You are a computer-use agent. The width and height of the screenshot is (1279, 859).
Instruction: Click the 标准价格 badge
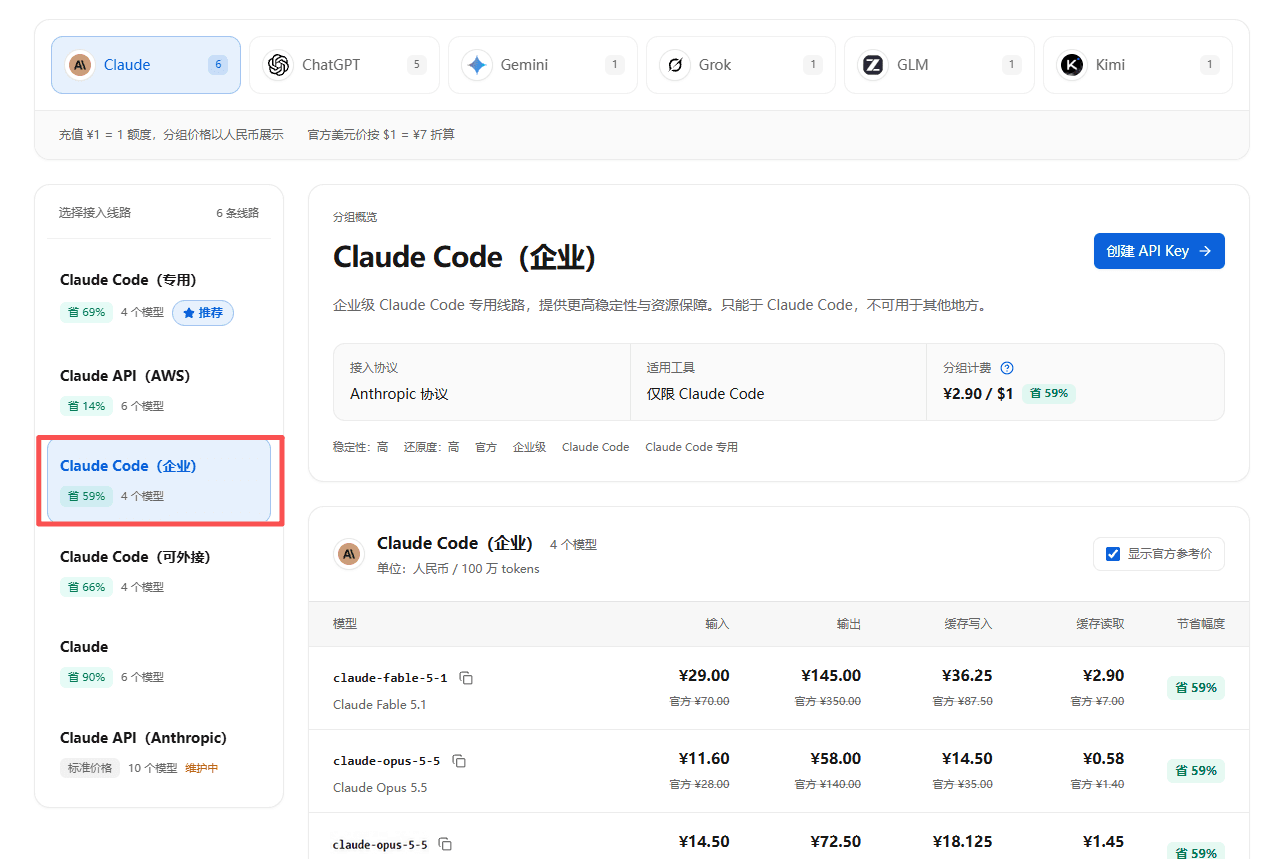tap(90, 768)
